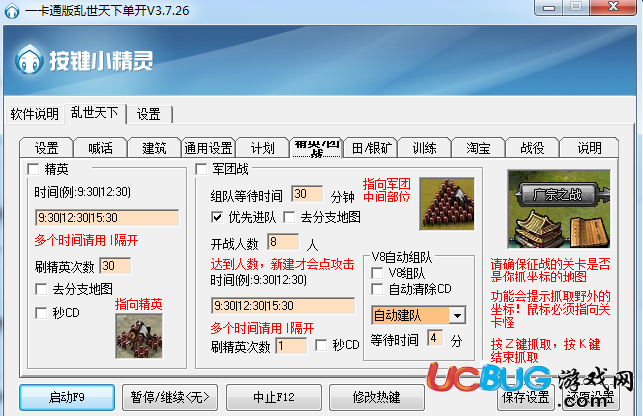643x416 pixels.
Task: Check the V8组队 checkbox
Action: click(377, 273)
